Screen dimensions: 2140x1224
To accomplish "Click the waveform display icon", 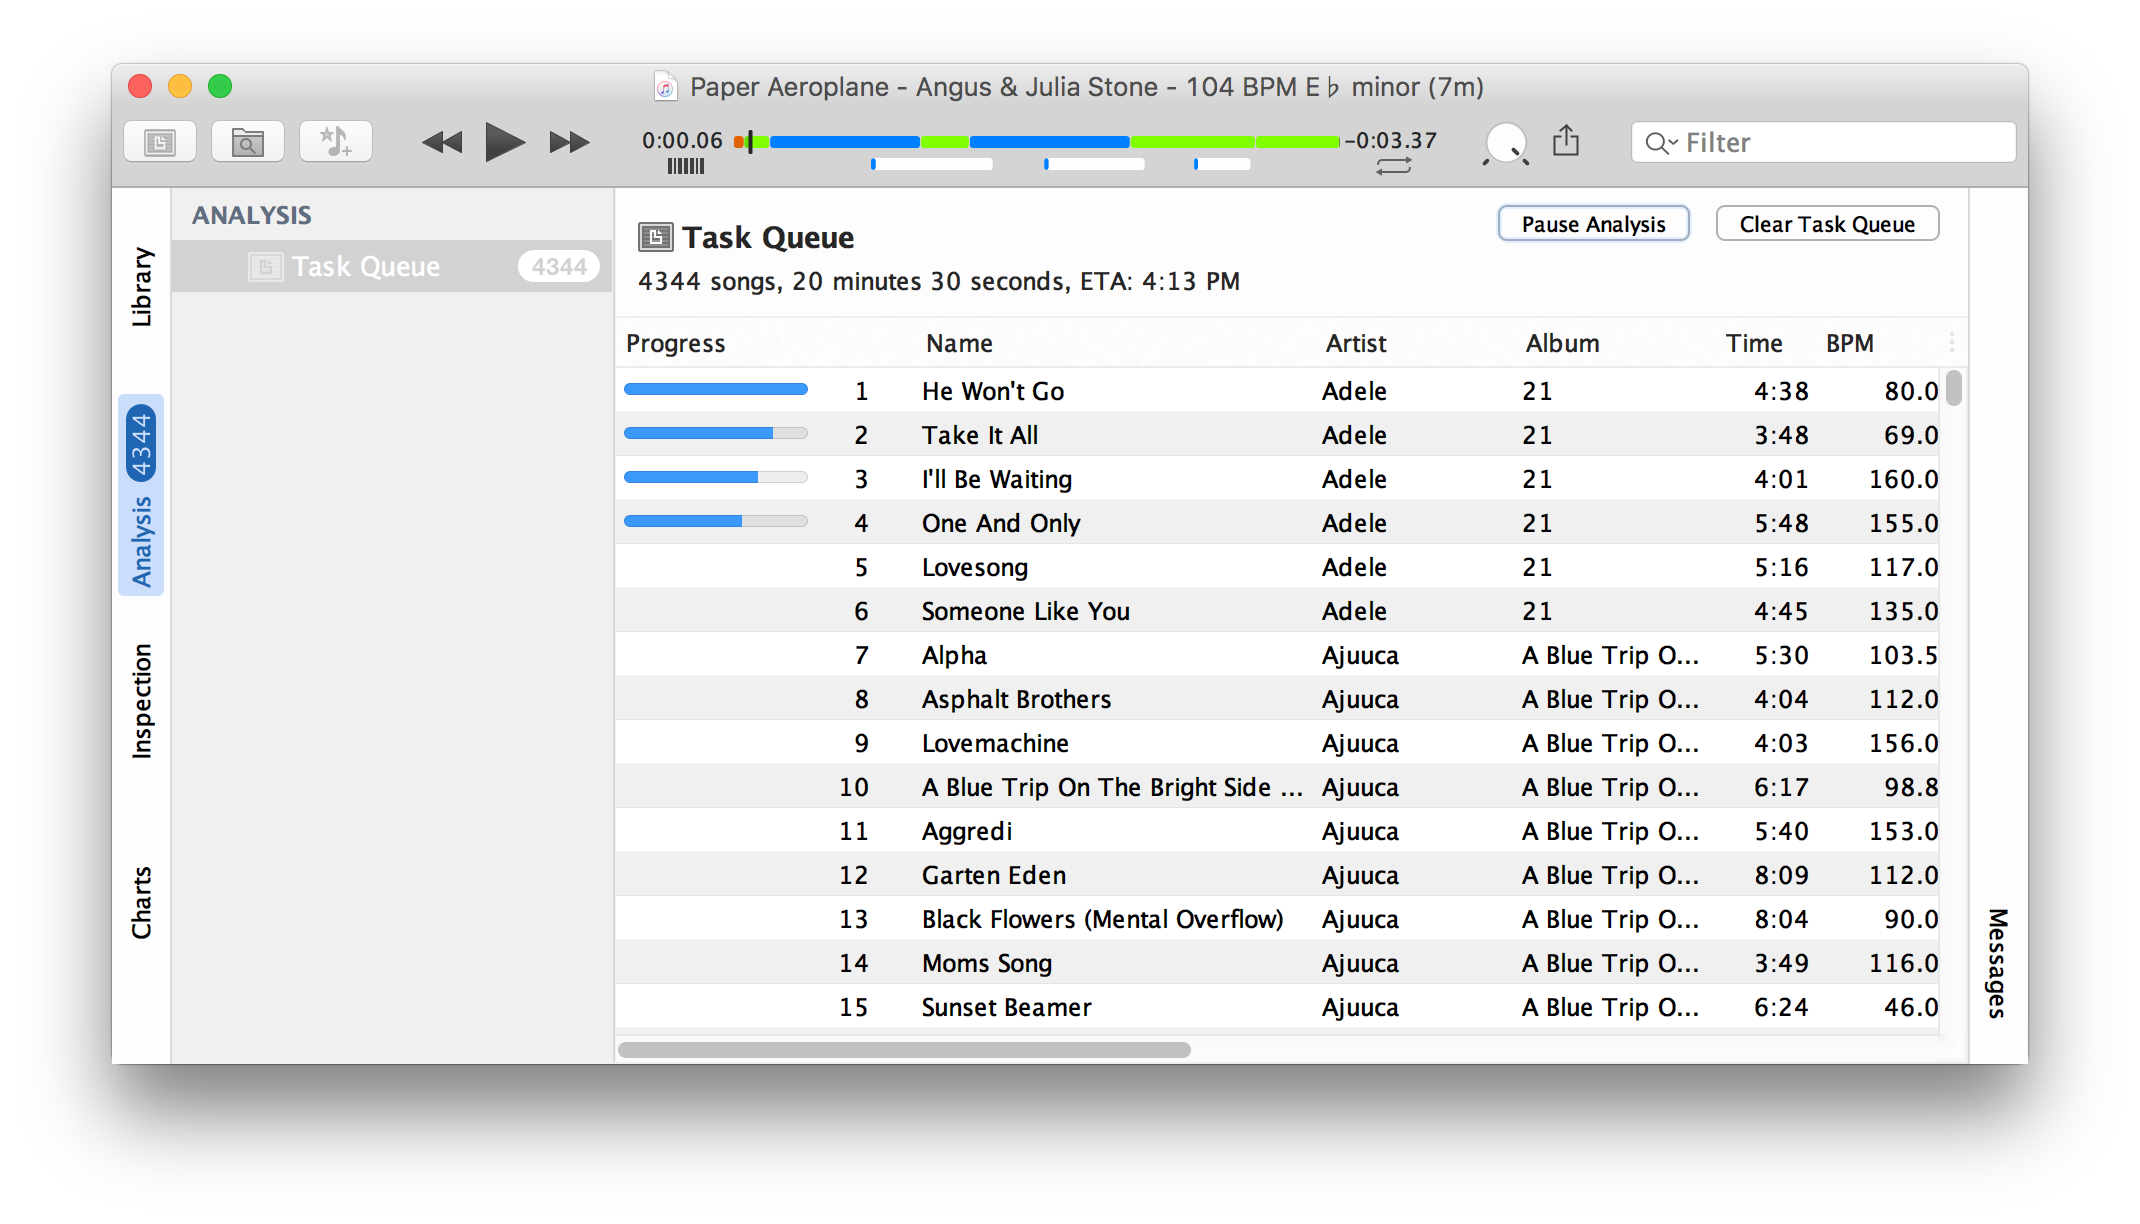I will click(x=683, y=166).
